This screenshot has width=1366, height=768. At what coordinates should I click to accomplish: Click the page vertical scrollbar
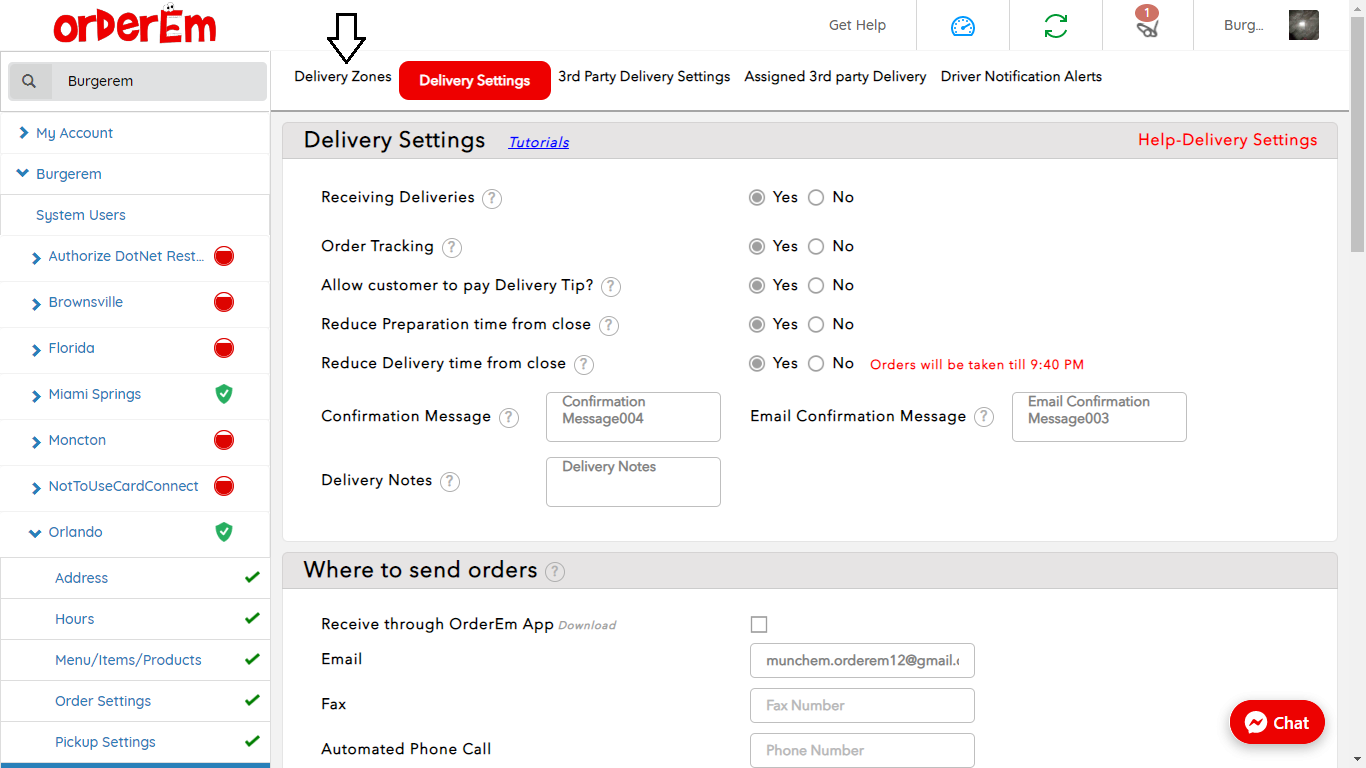[1357, 130]
